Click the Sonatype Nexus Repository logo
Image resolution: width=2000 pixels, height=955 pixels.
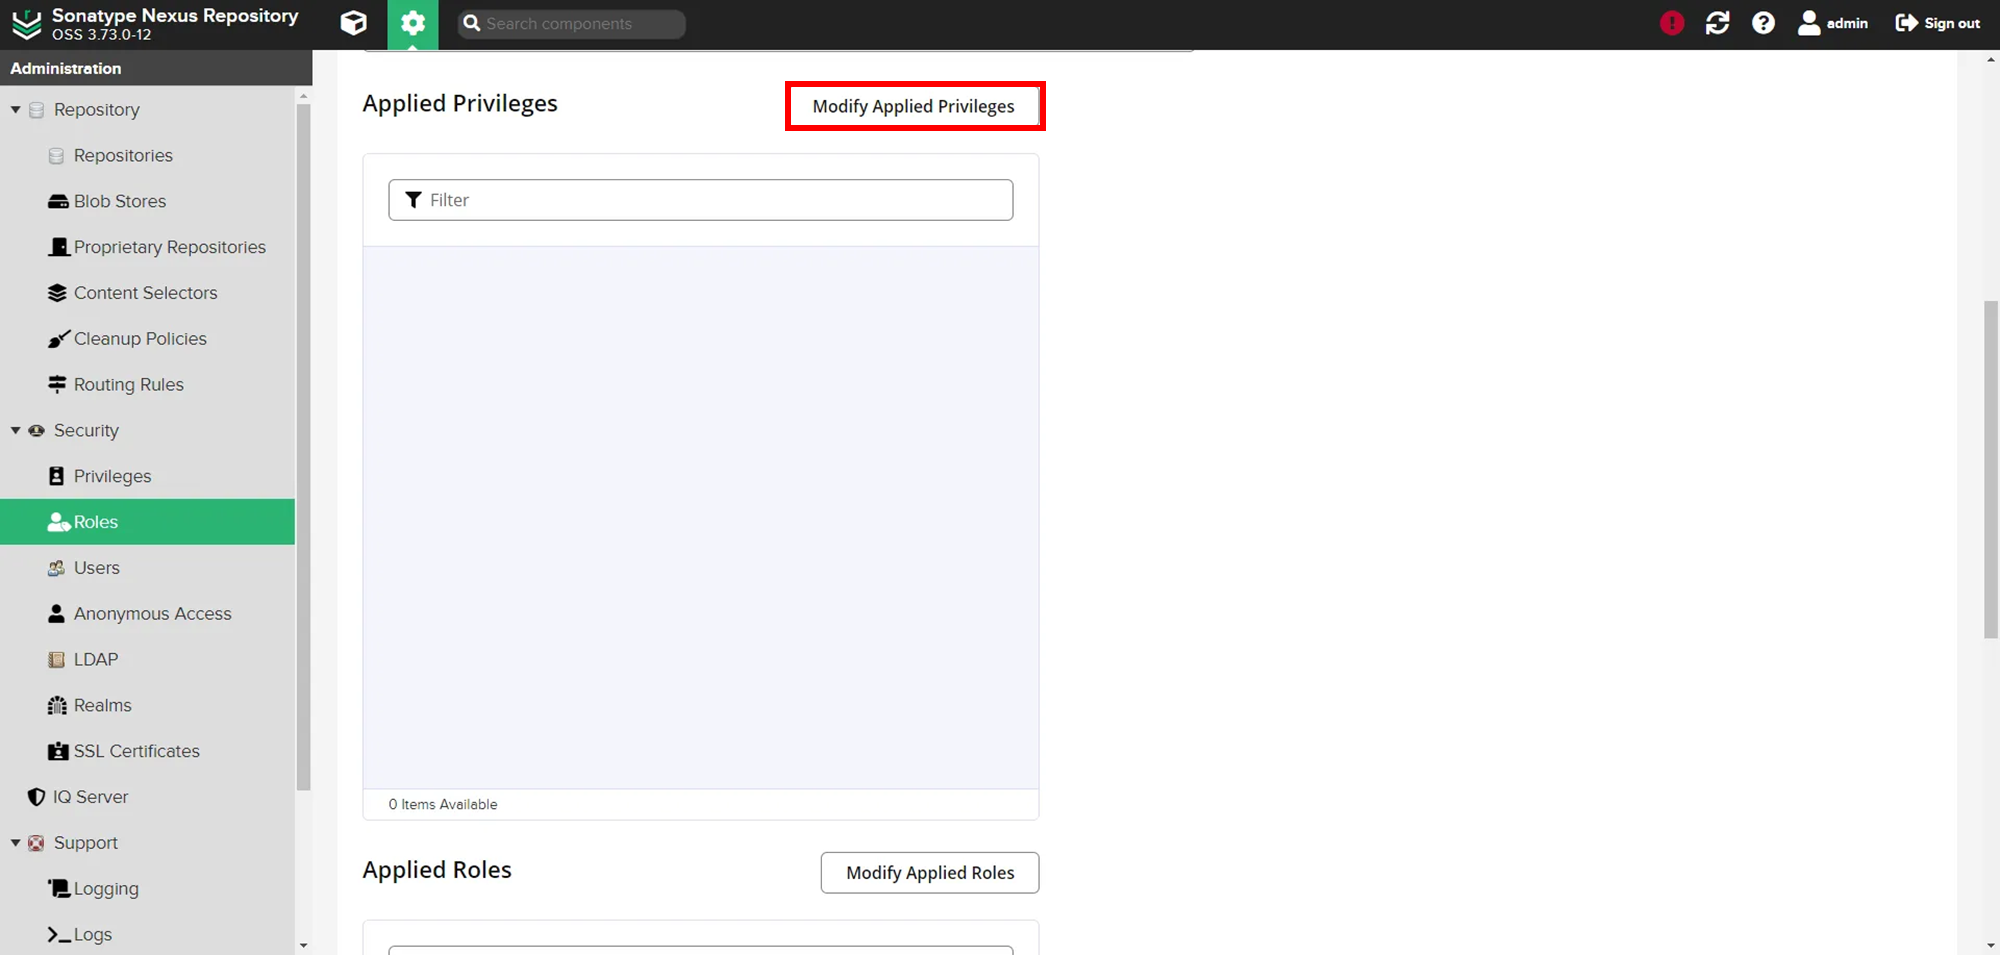(x=27, y=24)
